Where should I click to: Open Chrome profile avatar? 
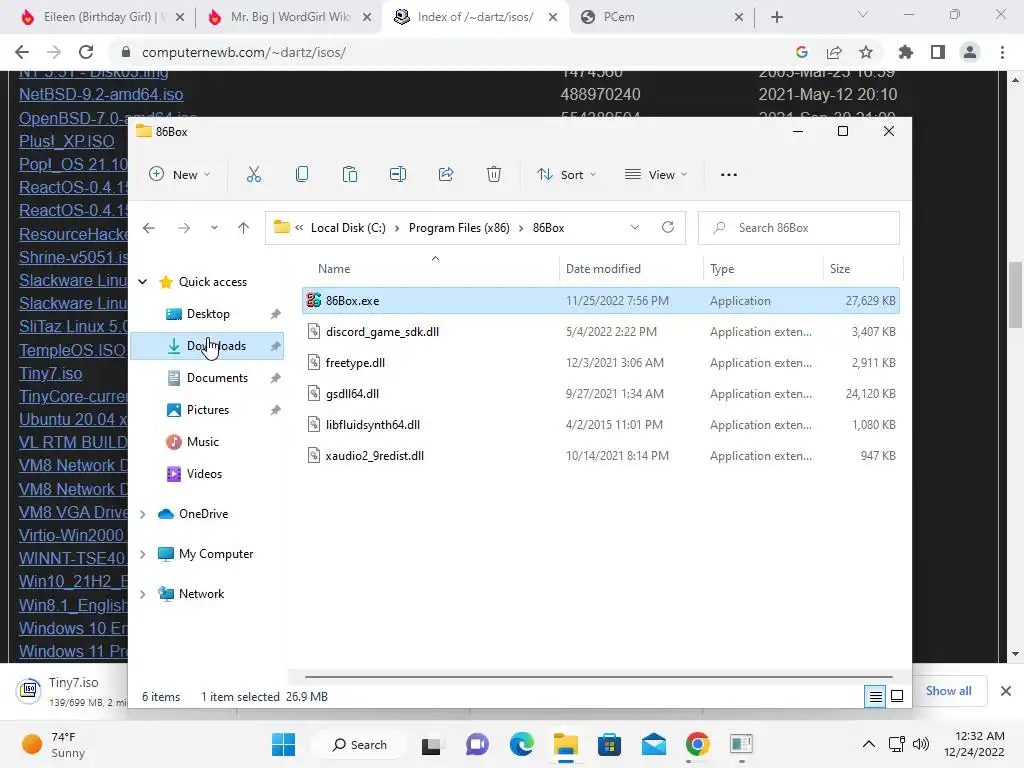click(x=970, y=52)
